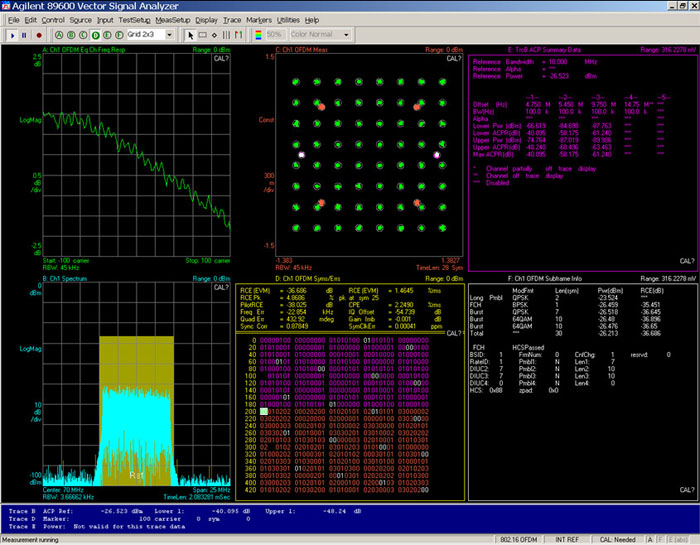Click 'Center: 70 MHz' under the spectrum
The height and width of the screenshot is (545, 700).
point(62,490)
